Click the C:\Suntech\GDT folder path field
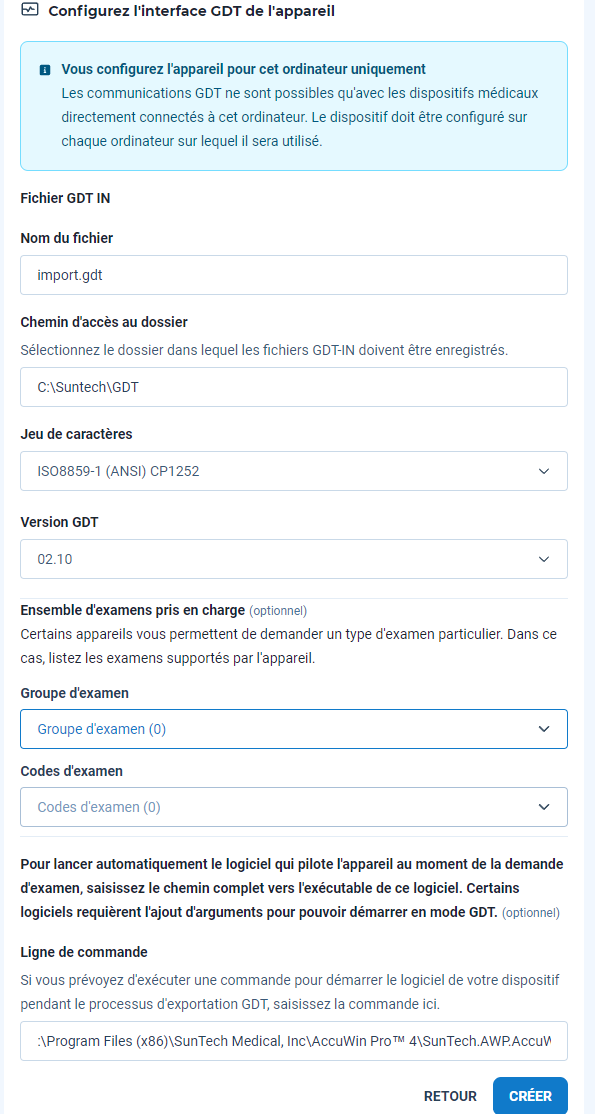595x1114 pixels. click(x=294, y=387)
